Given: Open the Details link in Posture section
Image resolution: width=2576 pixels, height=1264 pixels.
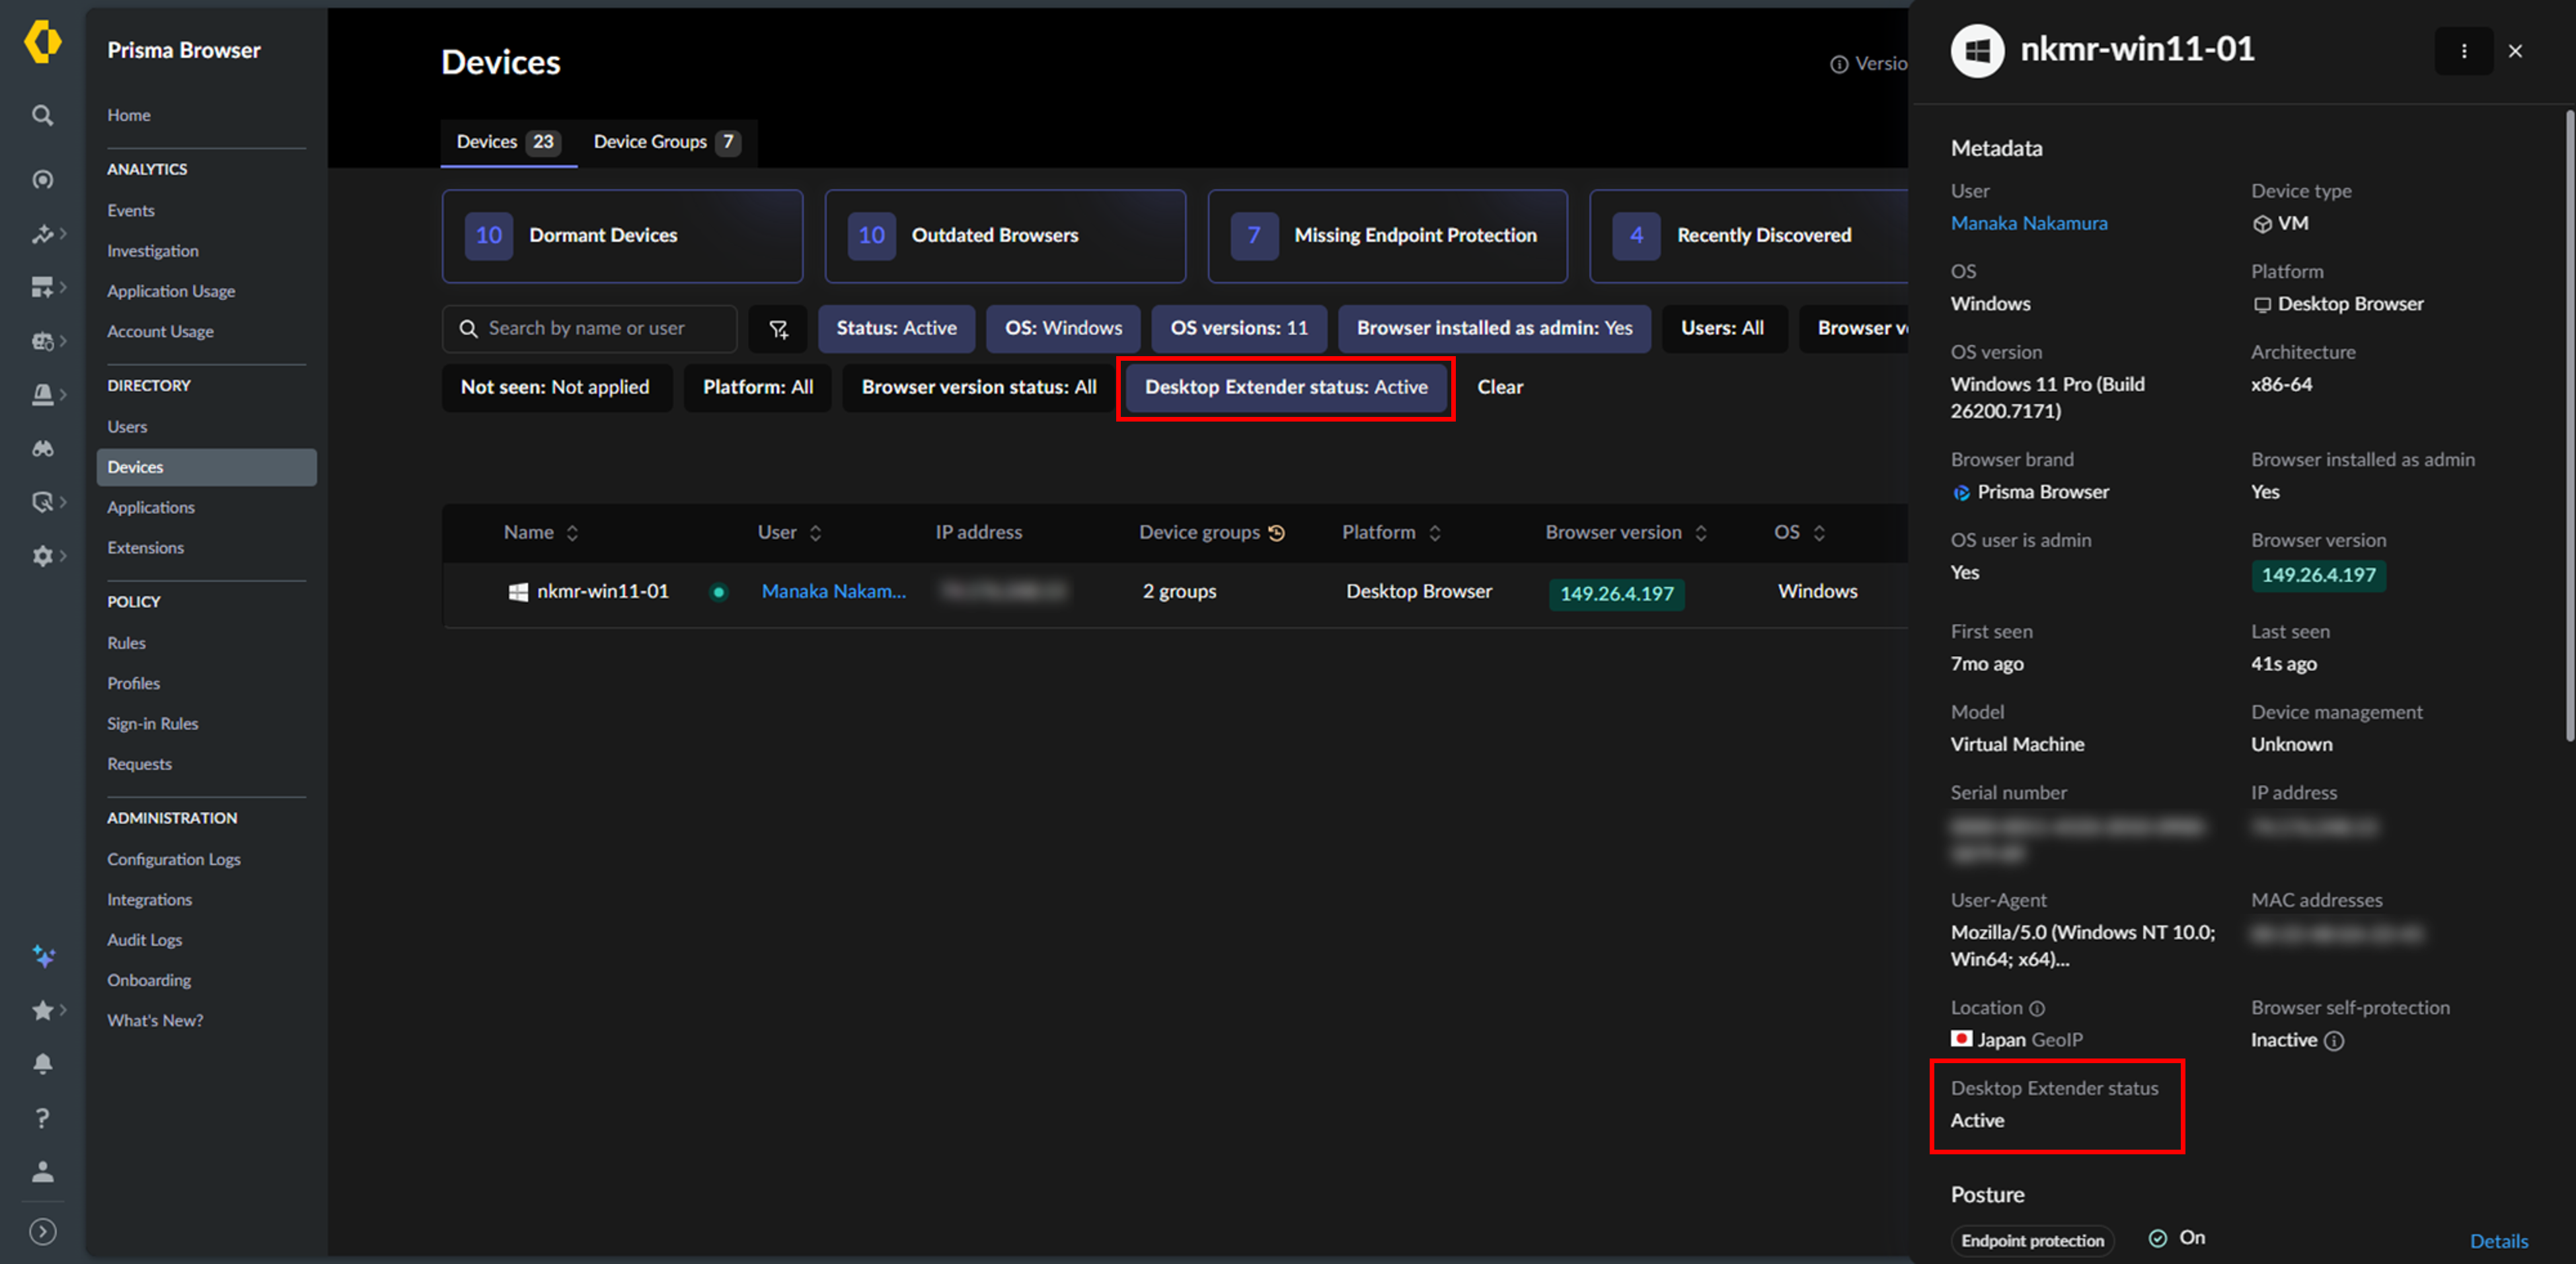Looking at the screenshot, I should pos(2499,1241).
